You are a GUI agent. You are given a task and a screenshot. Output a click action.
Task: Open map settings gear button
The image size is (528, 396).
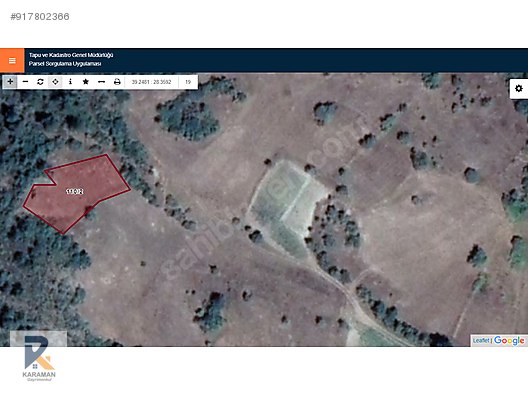519,89
